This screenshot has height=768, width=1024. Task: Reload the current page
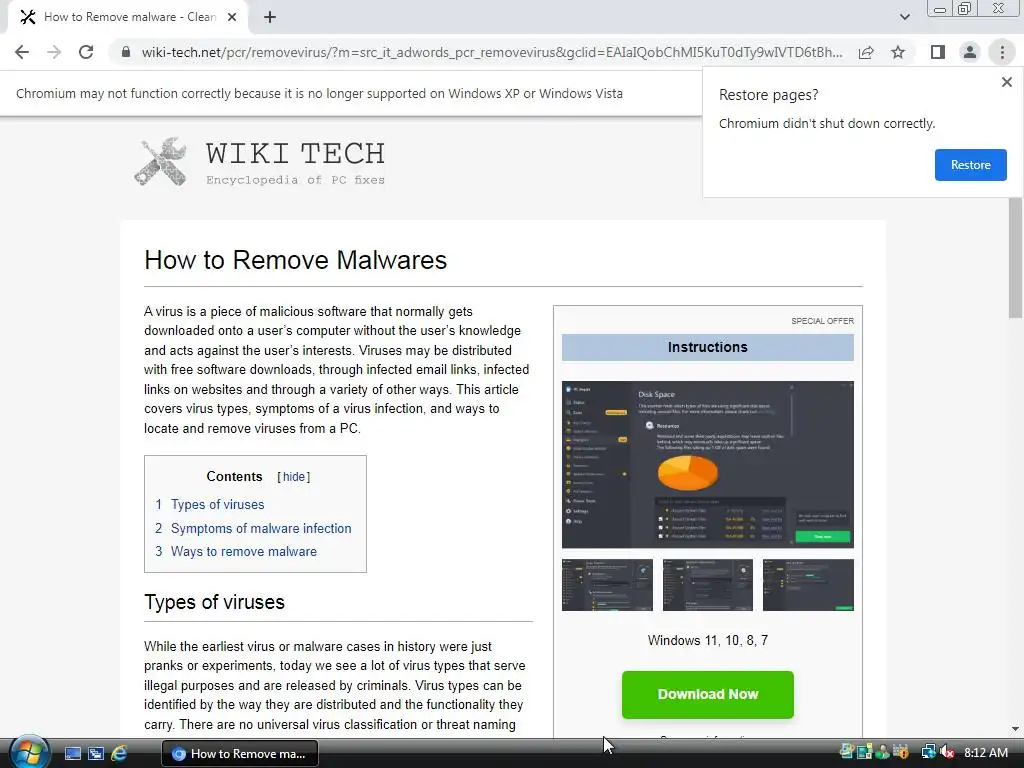86,52
